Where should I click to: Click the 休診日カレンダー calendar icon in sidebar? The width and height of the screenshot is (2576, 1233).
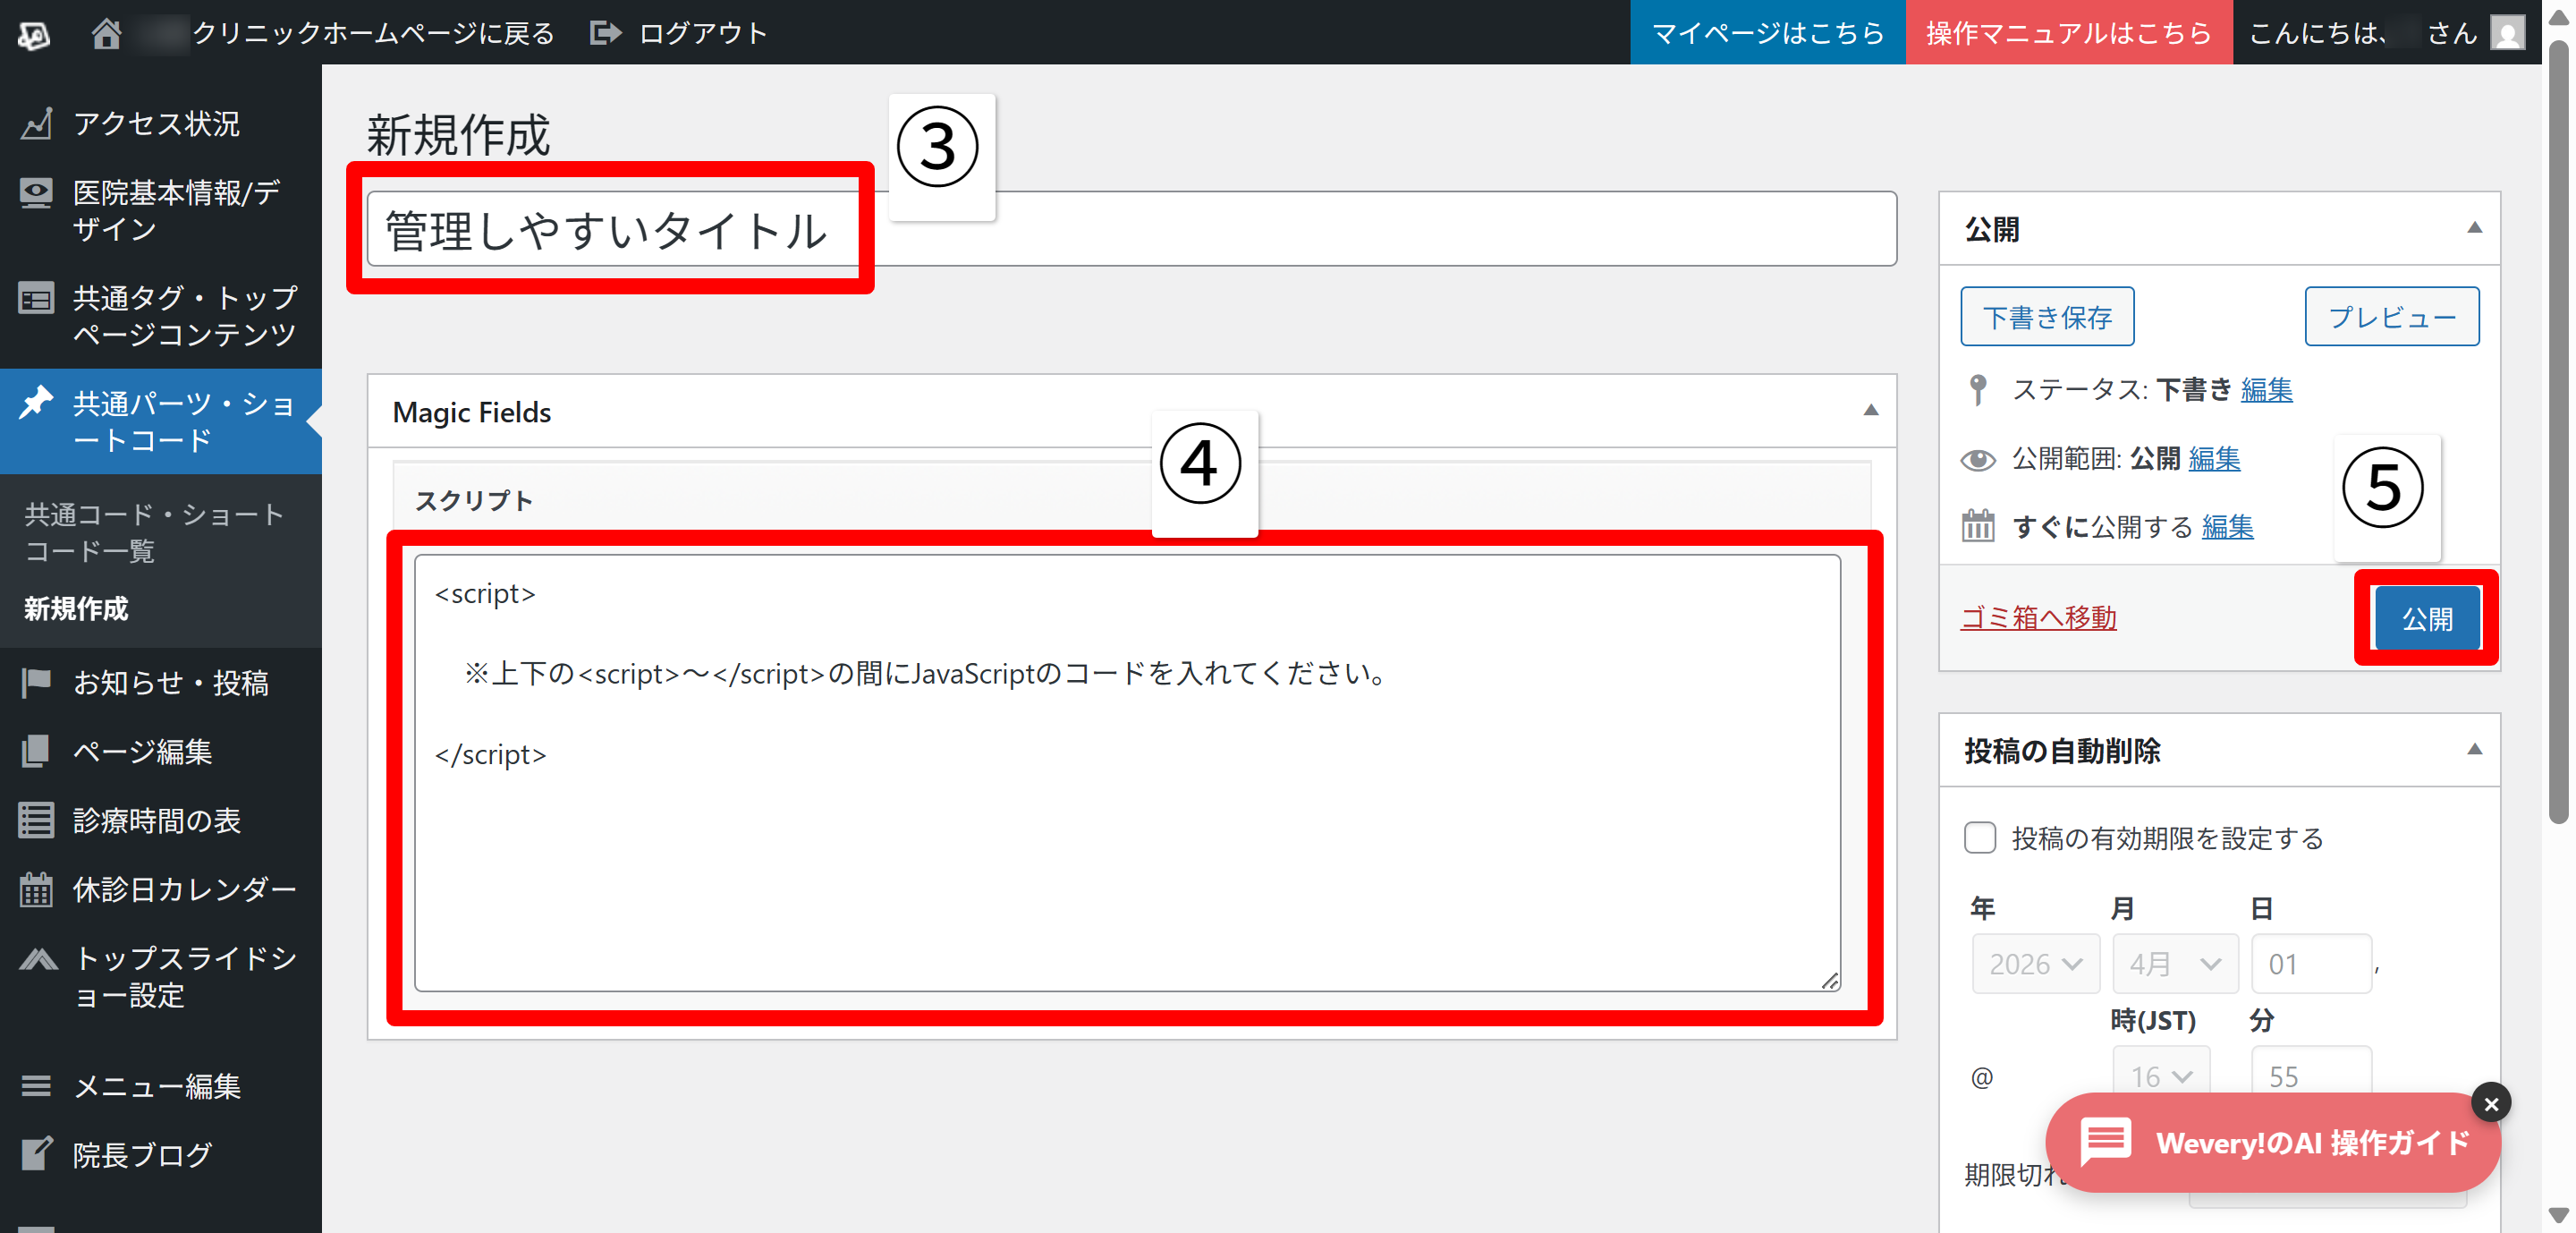tap(37, 889)
